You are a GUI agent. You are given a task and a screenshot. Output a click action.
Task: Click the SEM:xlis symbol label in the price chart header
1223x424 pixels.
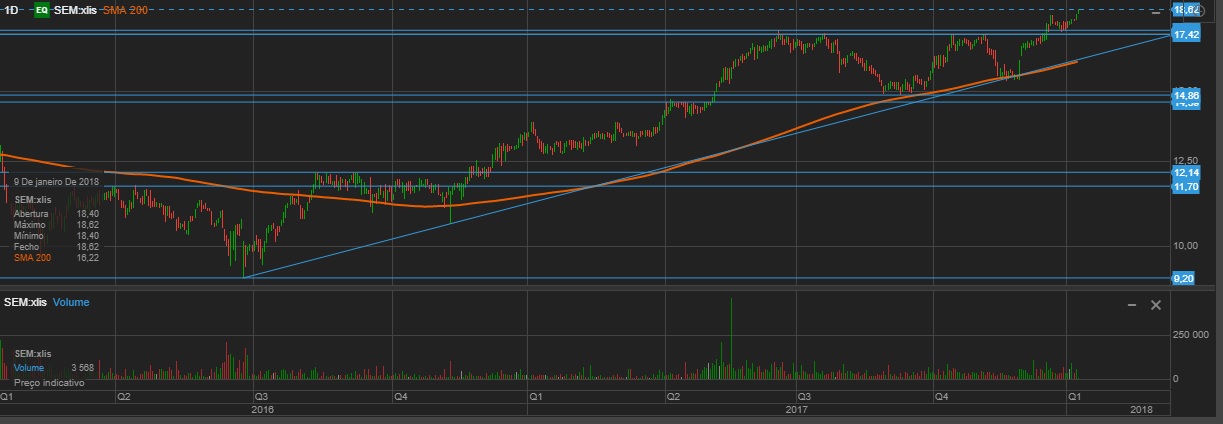[x=75, y=10]
